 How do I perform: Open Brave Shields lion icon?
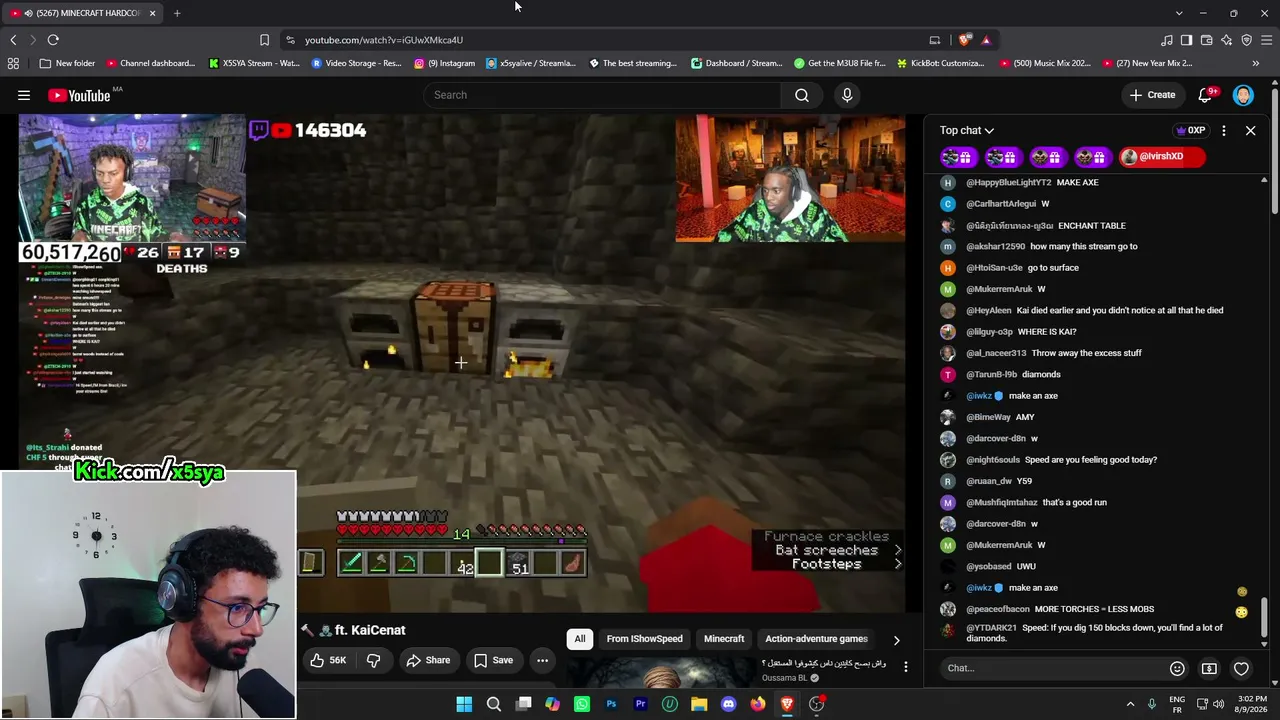964,40
